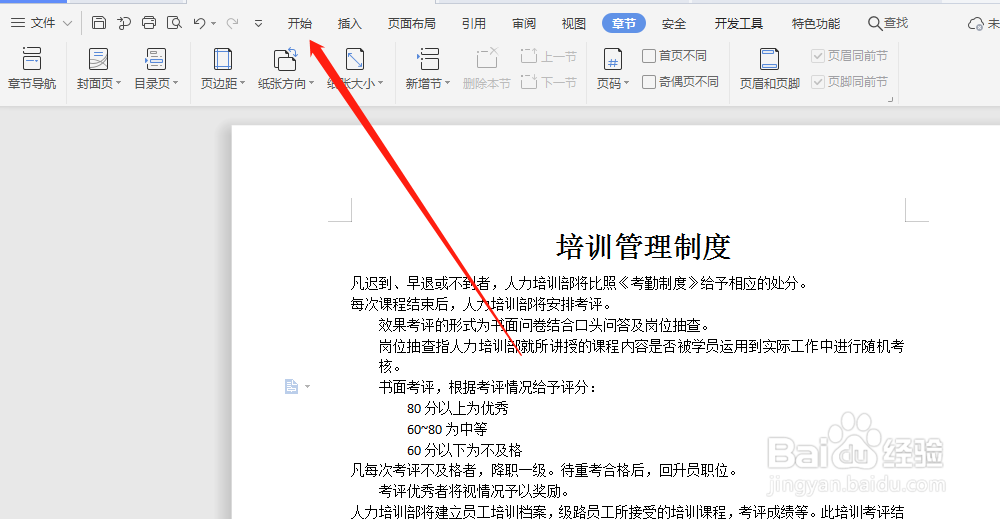The height and width of the screenshot is (519, 1000).
Task: Click the Undo arrow icon
Action: coord(200,23)
